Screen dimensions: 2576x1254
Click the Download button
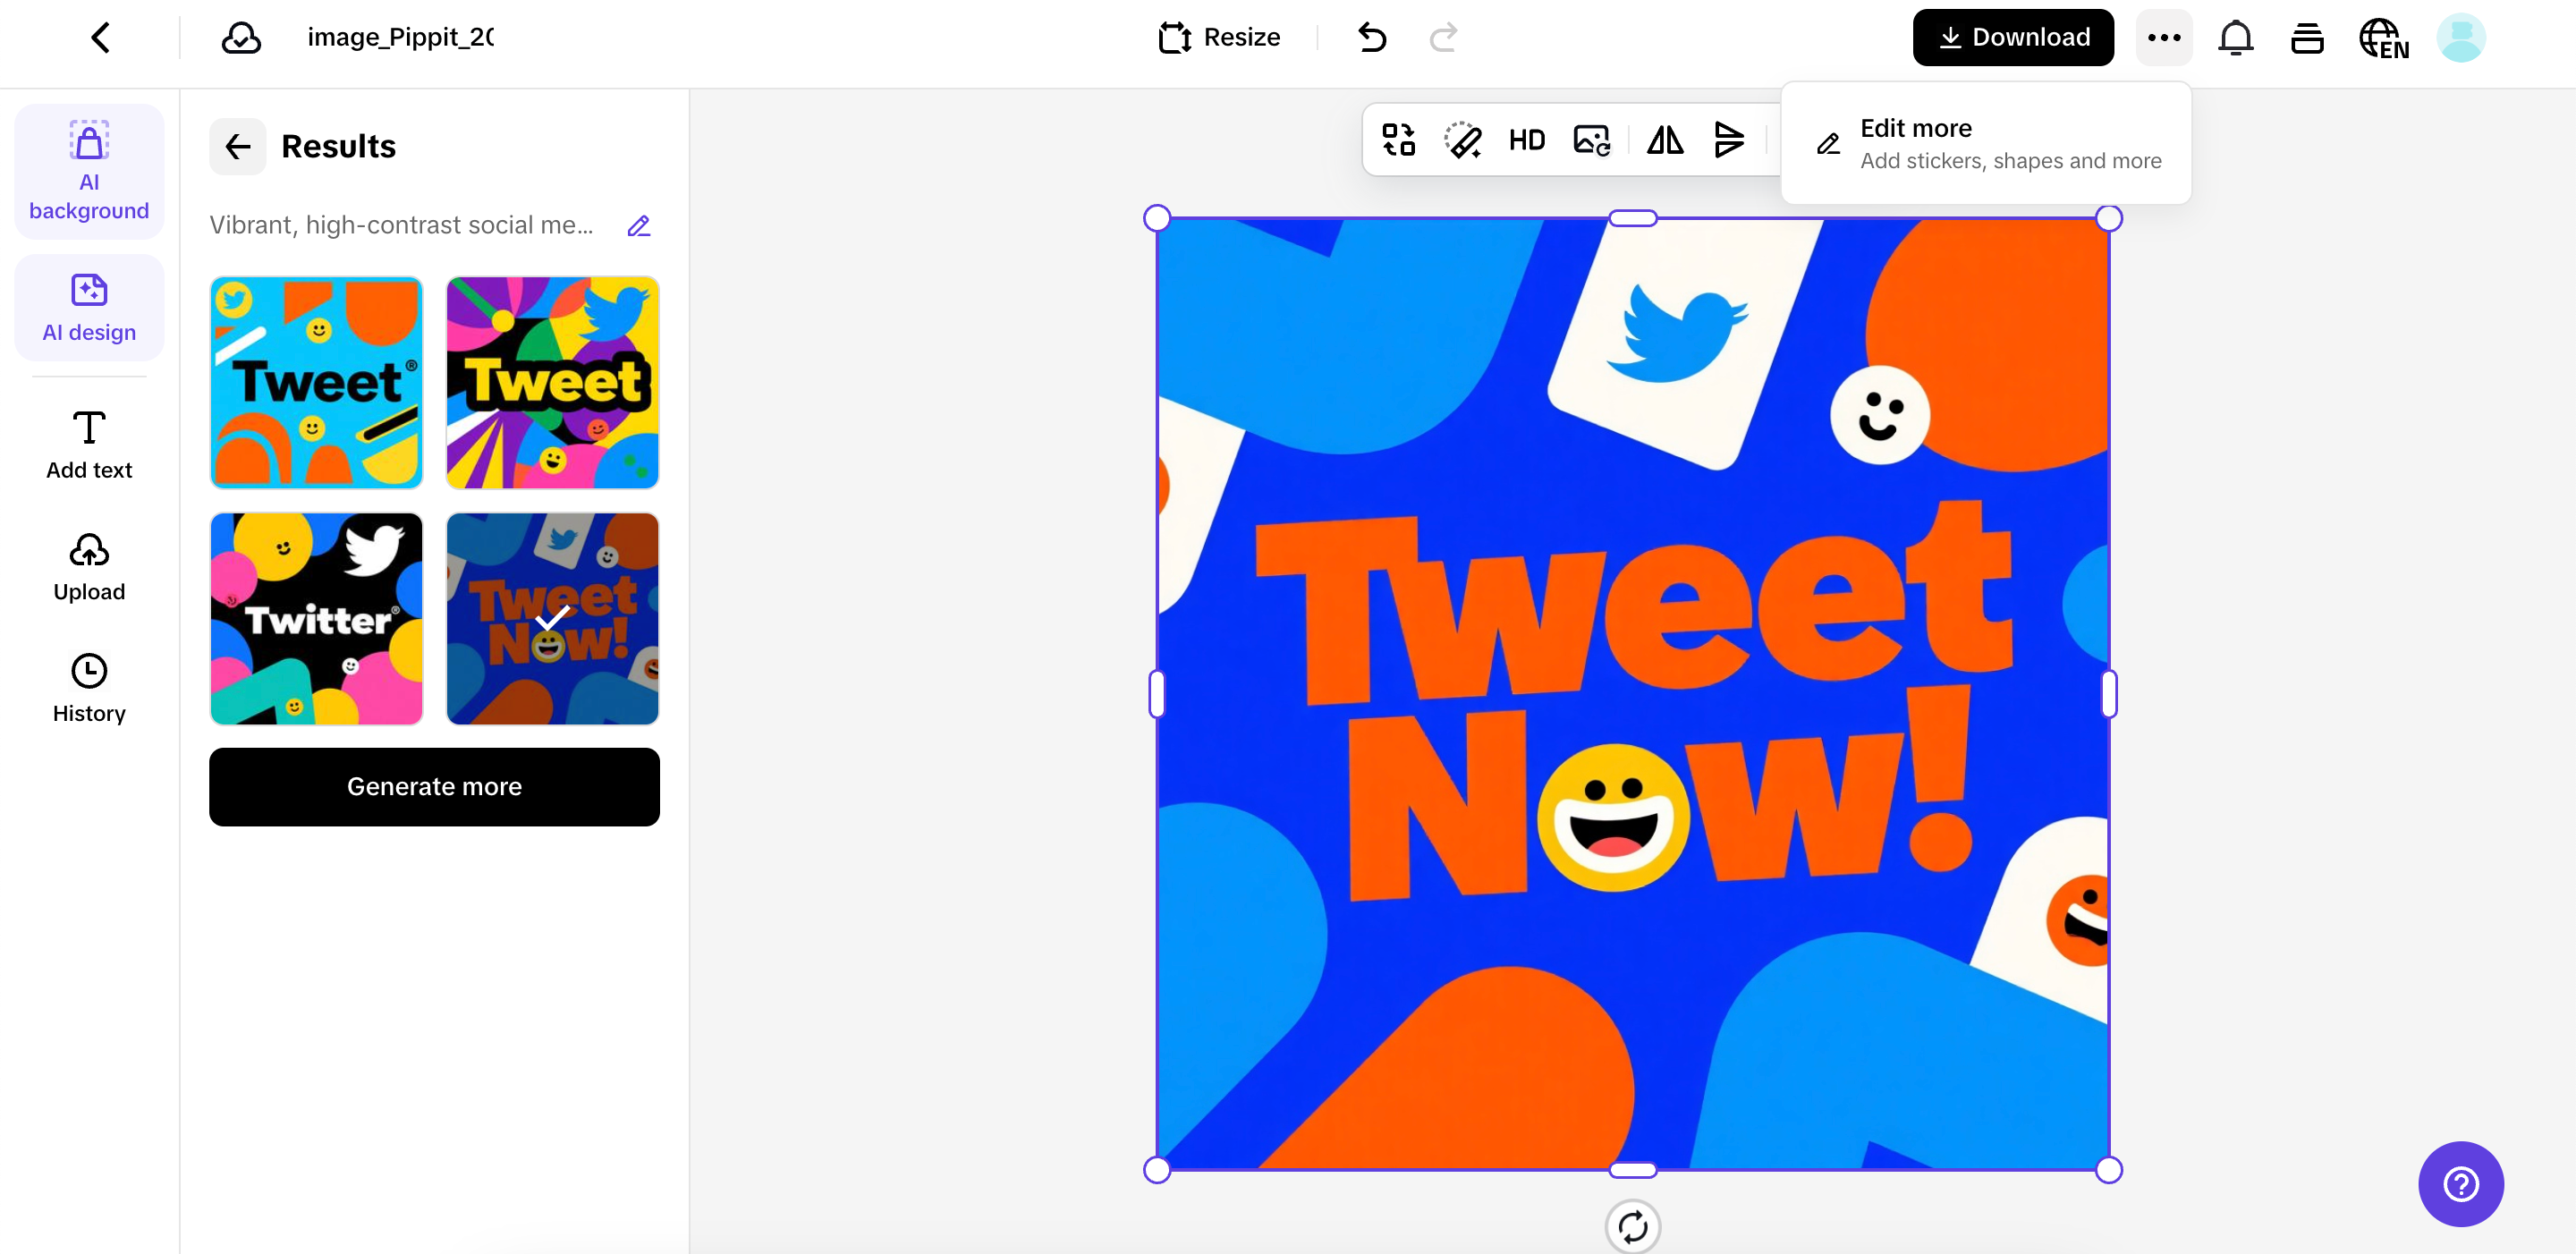2012,38
